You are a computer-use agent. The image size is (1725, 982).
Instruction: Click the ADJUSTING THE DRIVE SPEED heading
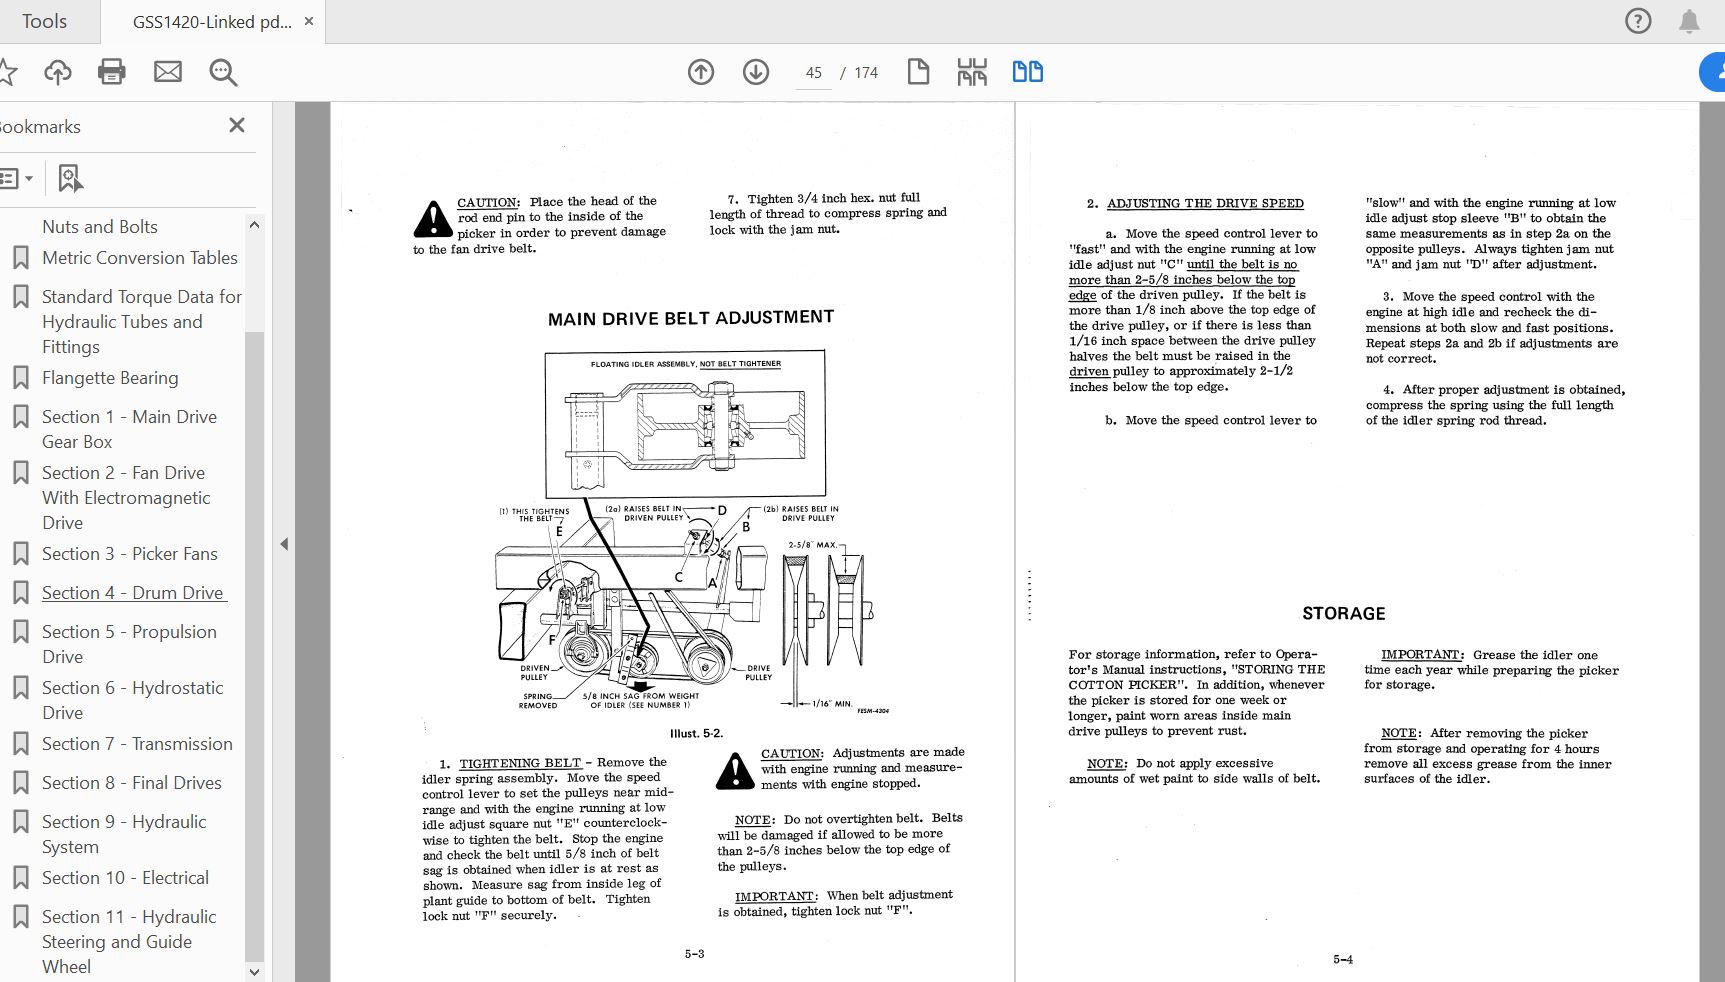tap(1205, 203)
